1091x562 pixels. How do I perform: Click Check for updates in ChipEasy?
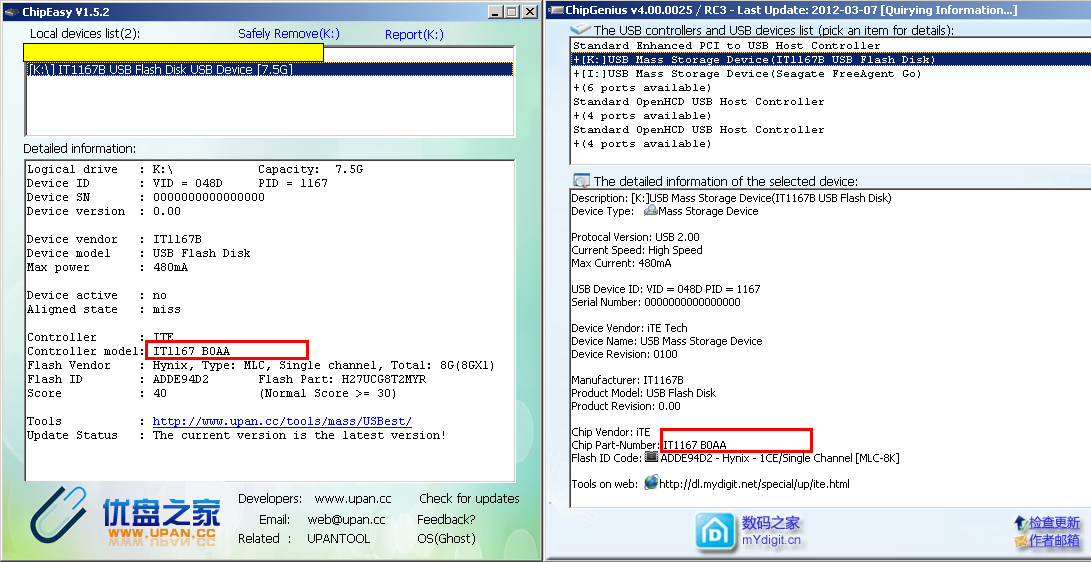tap(469, 498)
